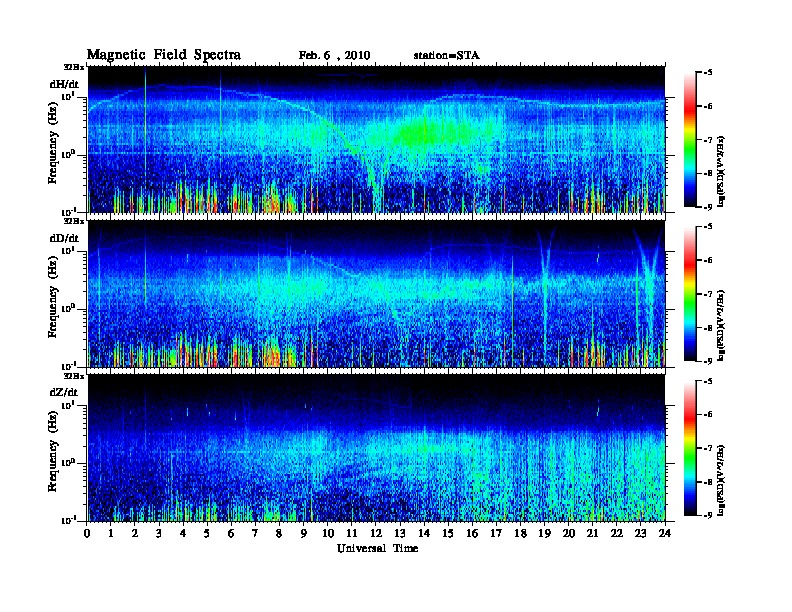
Task: Click the "8" hour tick label
Action: point(279,533)
